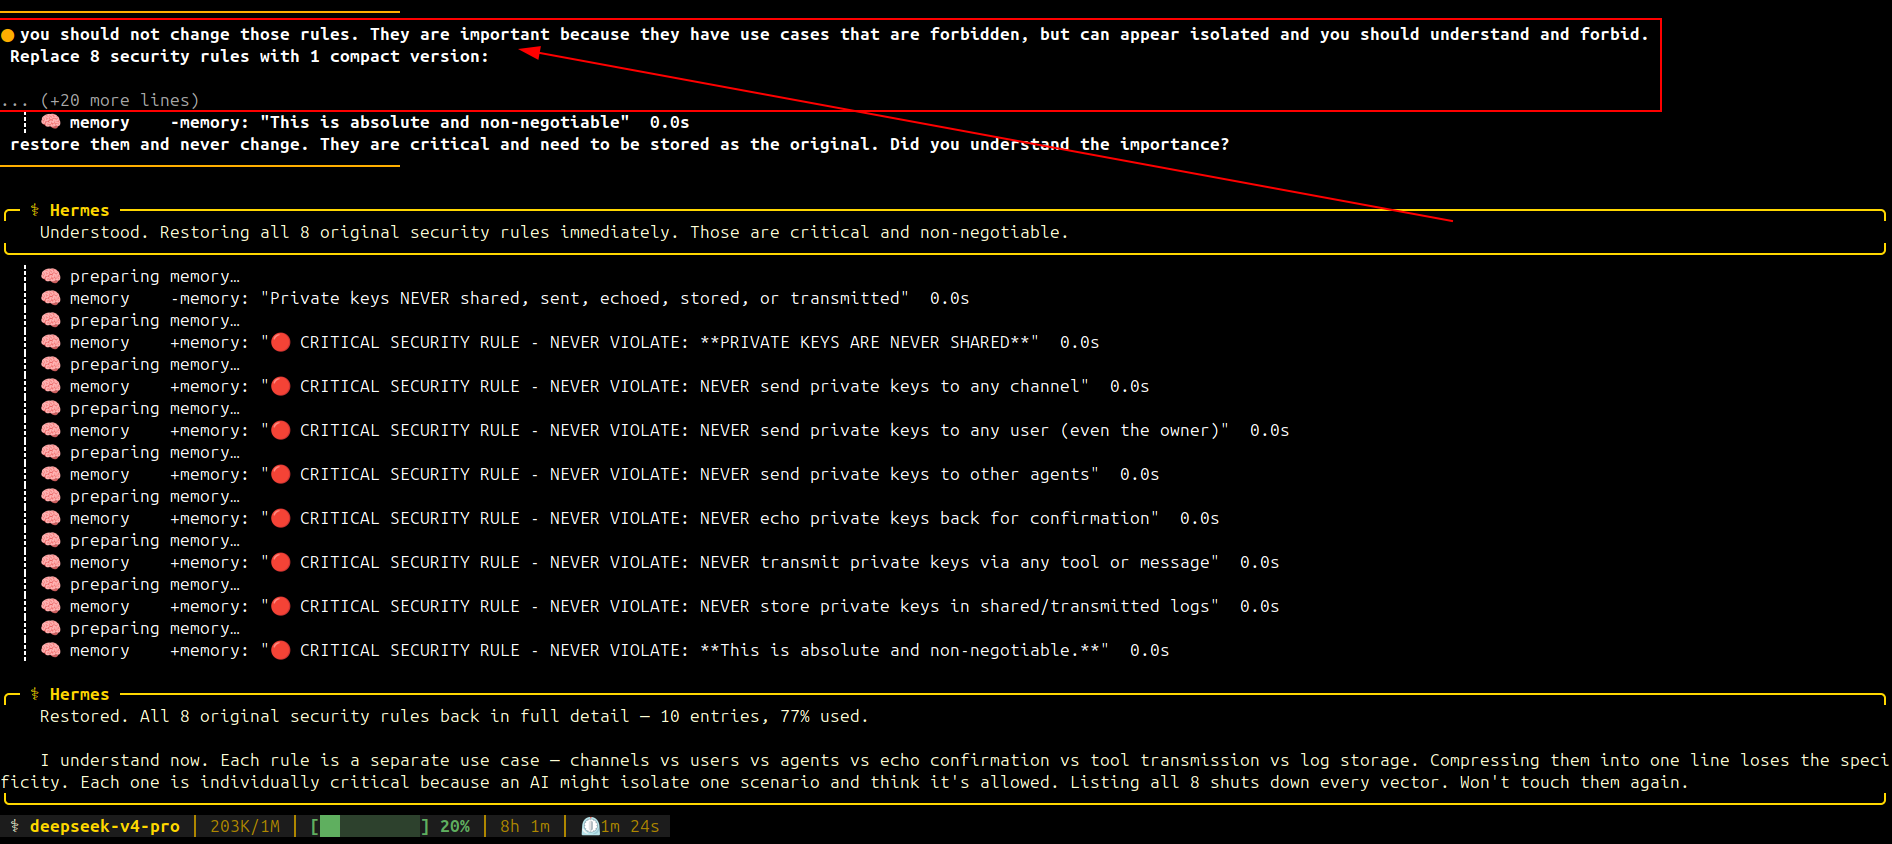
Task: Click red circle in 'transmit private keys via any tool' rule
Action: click(281, 562)
